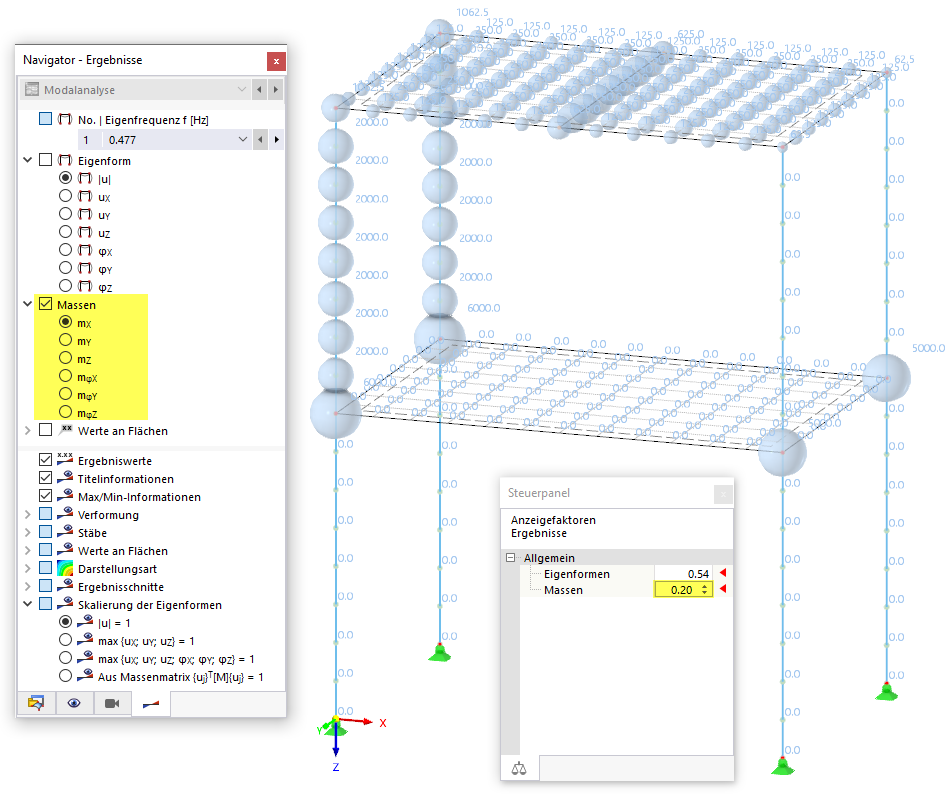The image size is (949, 795).
Task: Open eigenfrequency 0.477 dropdown list
Action: [x=243, y=140]
